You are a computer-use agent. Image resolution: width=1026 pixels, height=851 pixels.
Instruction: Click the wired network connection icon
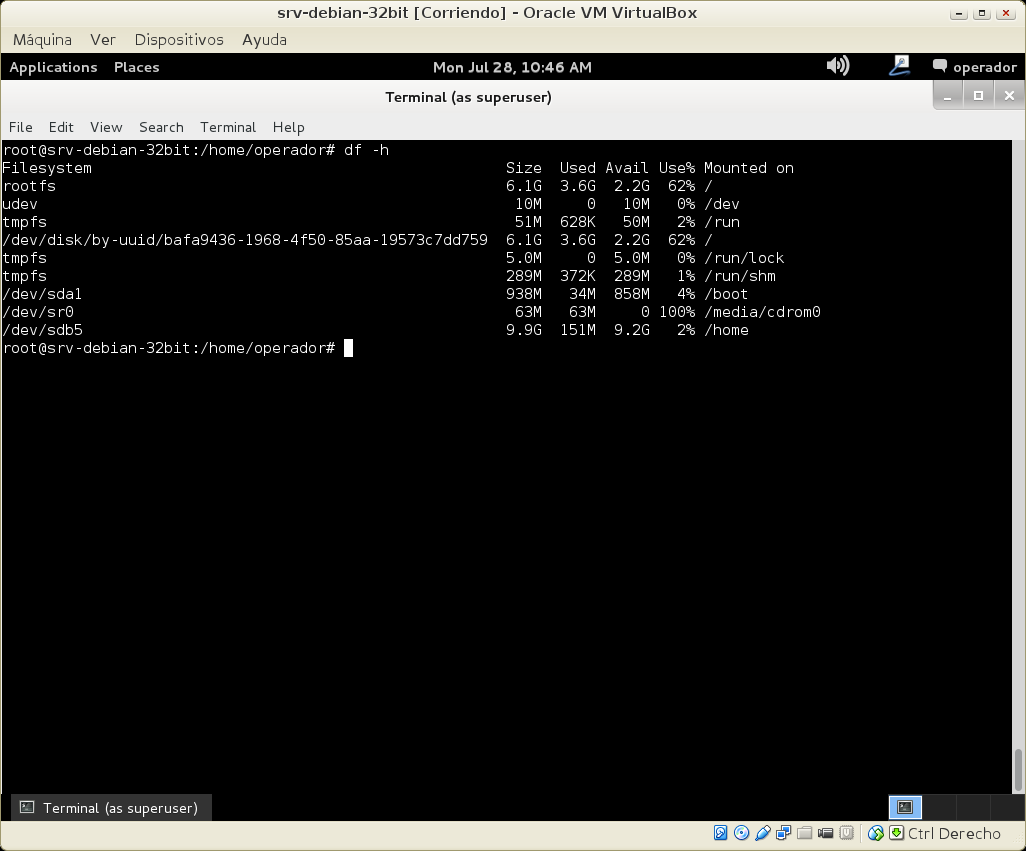click(x=900, y=66)
